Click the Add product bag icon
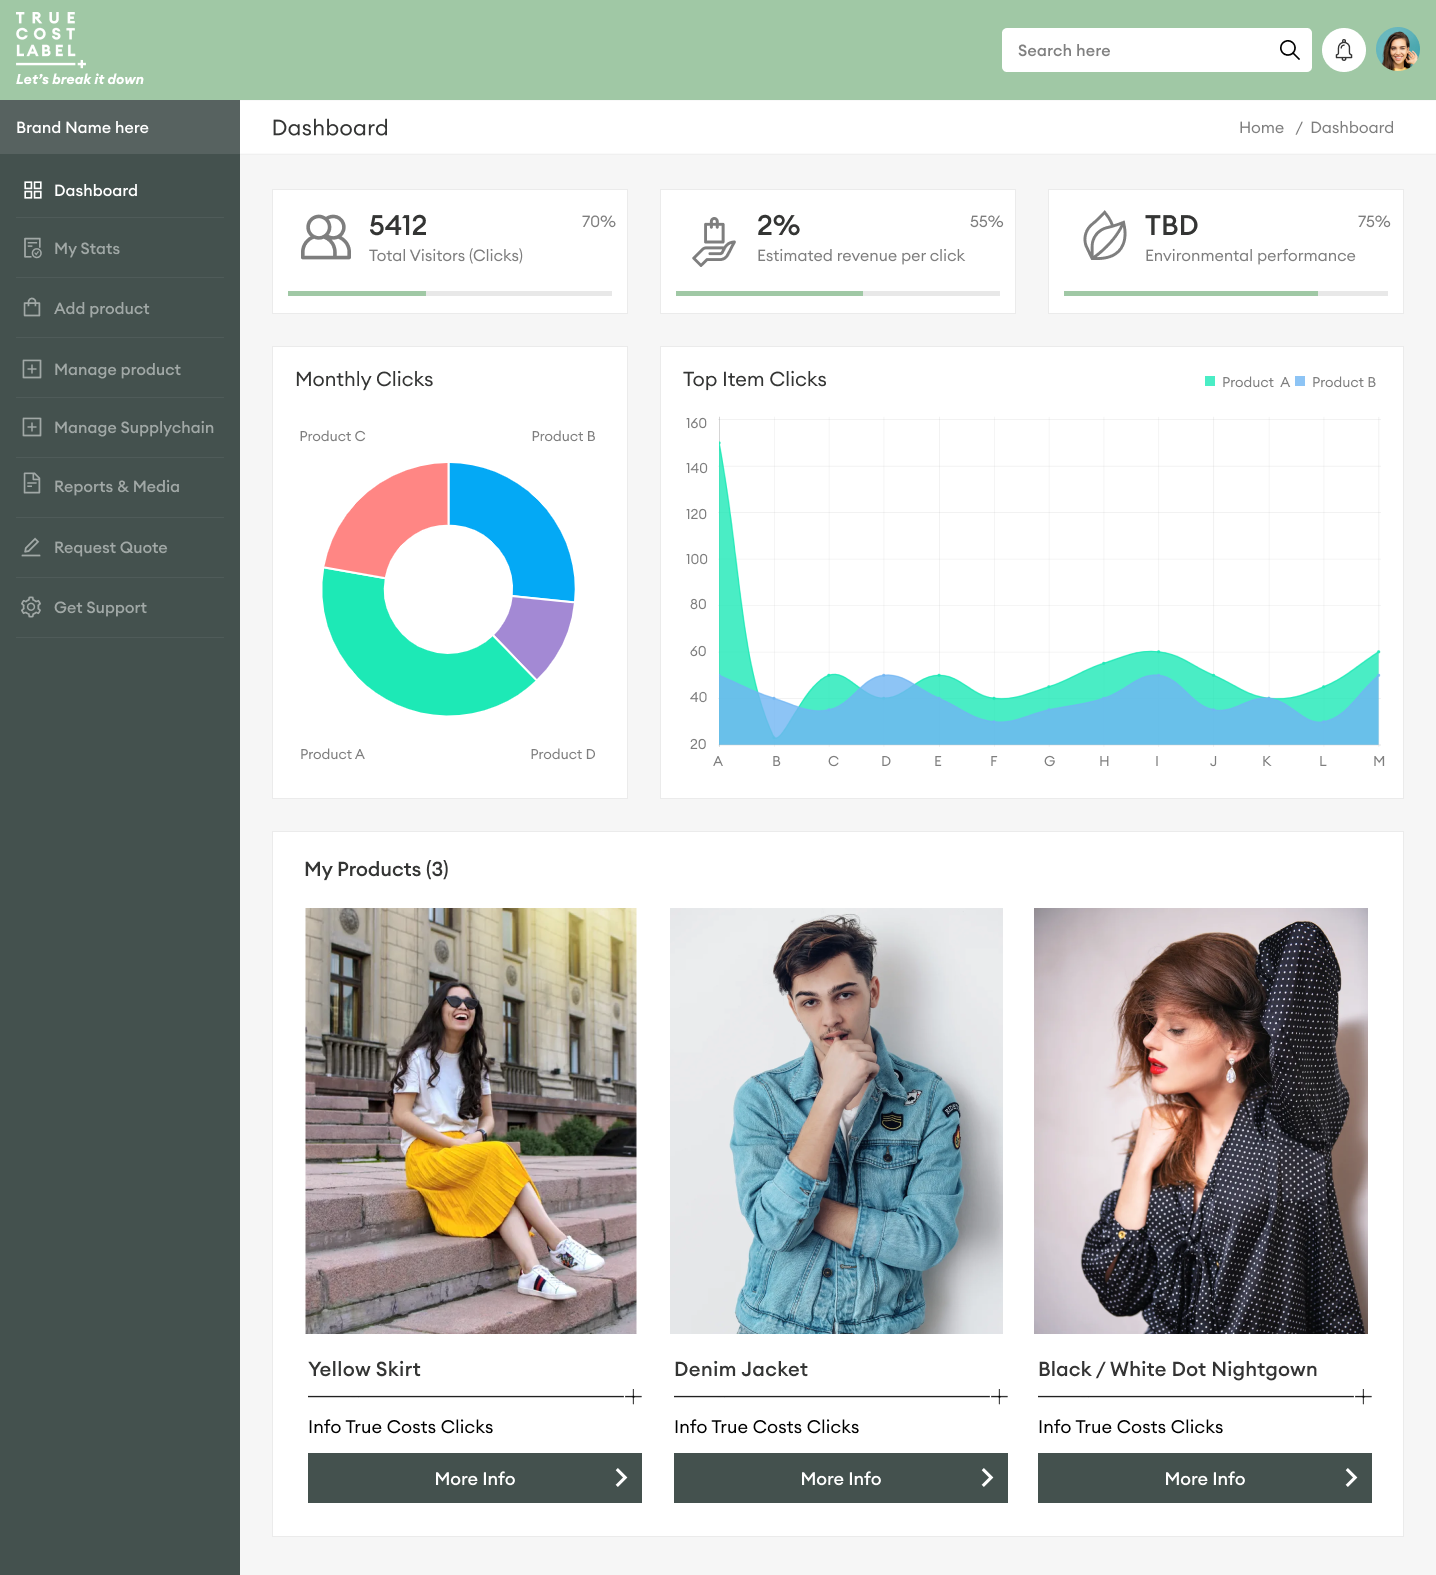The width and height of the screenshot is (1436, 1575). [32, 307]
